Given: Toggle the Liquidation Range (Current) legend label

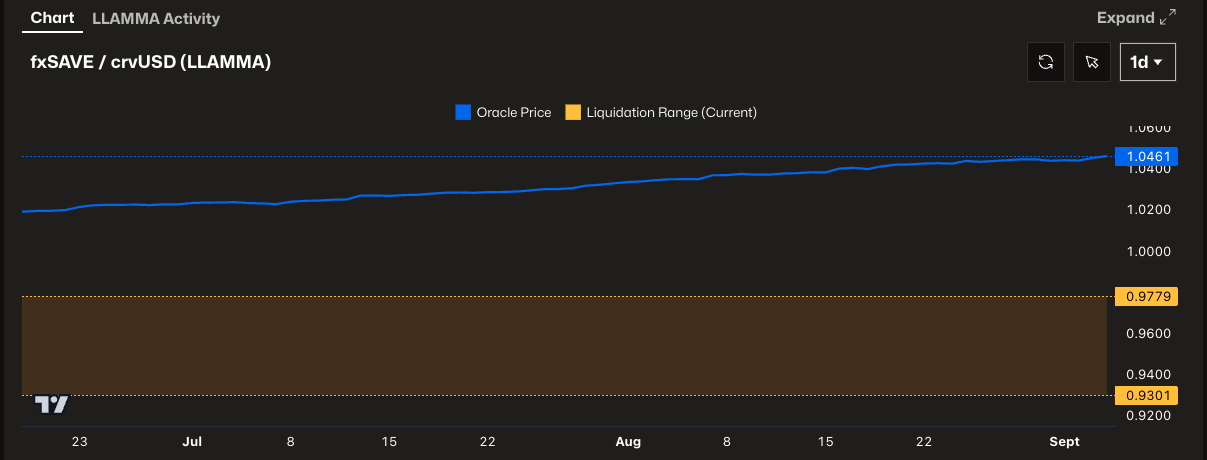Looking at the screenshot, I should [671, 112].
